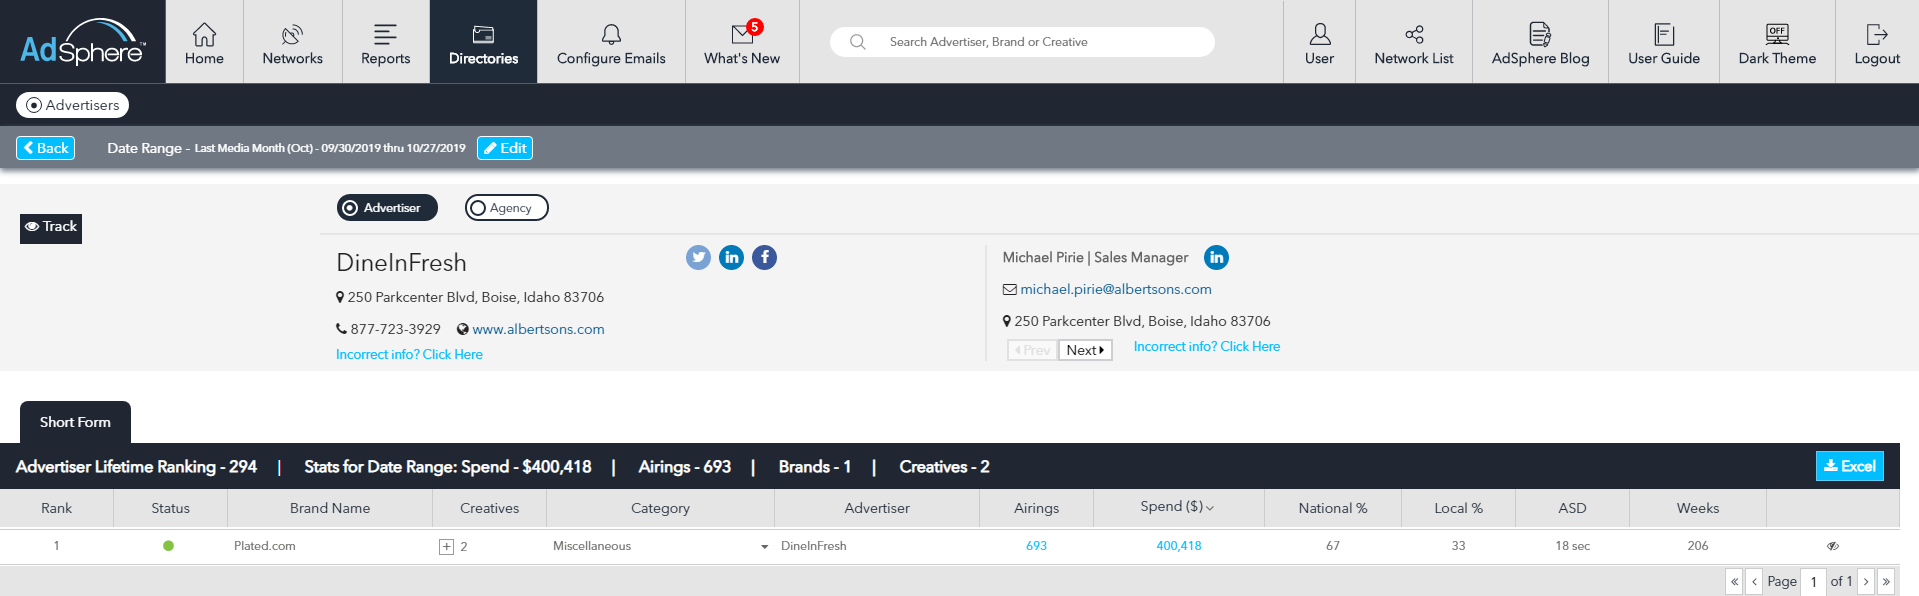The width and height of the screenshot is (1919, 596).
Task: Open the michael.pirie@albertsons.com email link
Action: [1115, 289]
